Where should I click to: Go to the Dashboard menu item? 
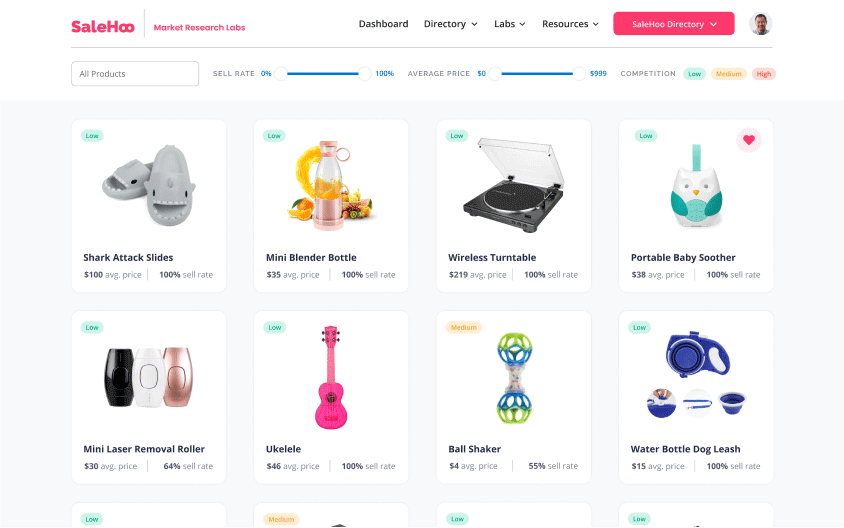[x=383, y=24]
